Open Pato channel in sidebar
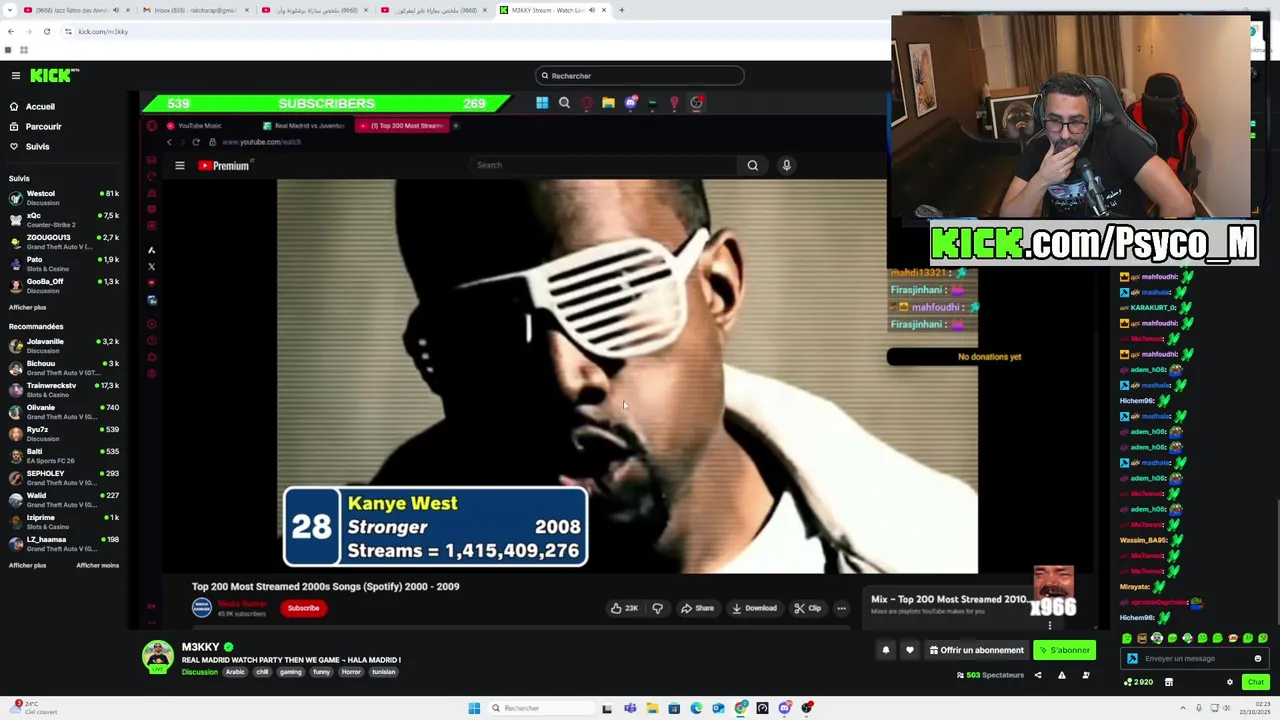 [x=62, y=263]
